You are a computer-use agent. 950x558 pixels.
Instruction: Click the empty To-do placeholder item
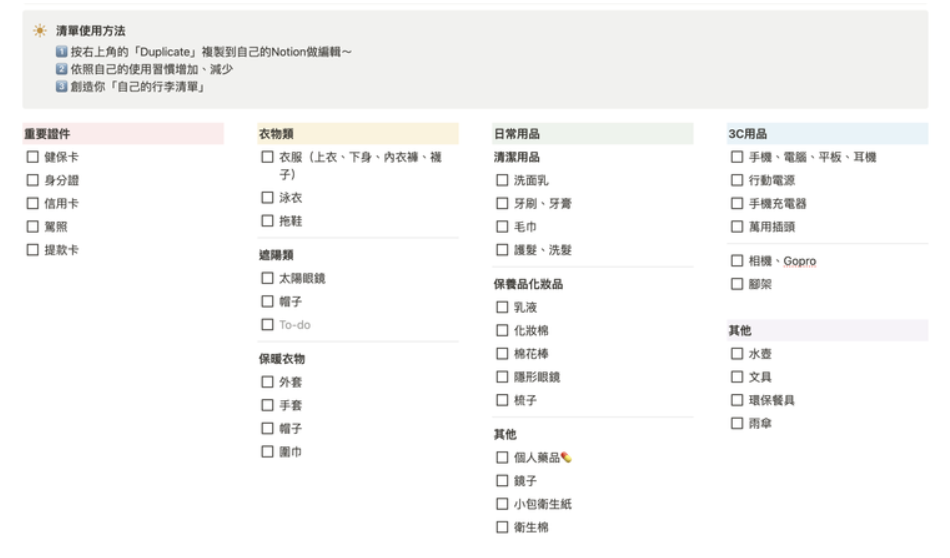coord(294,325)
